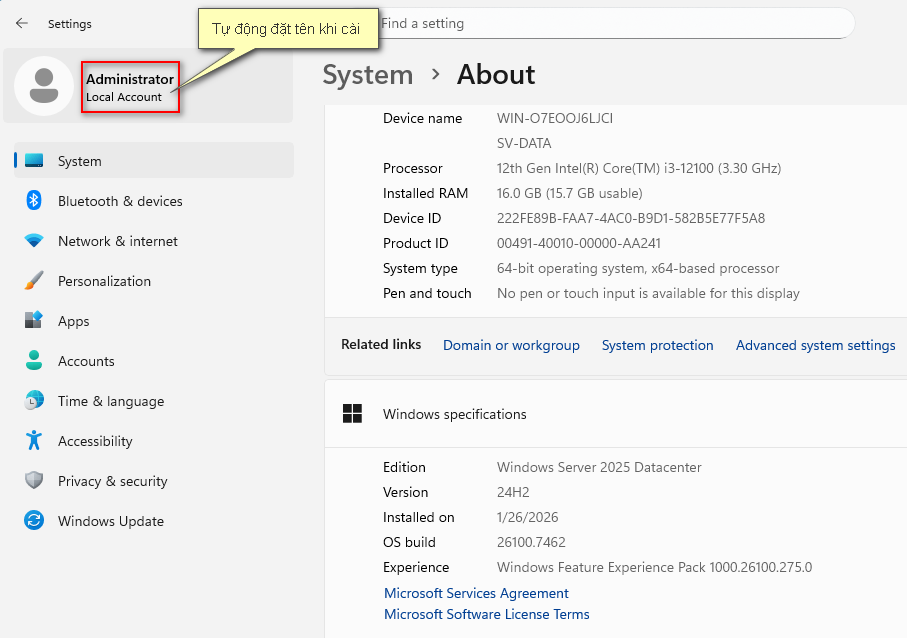Open the System settings page label

click(80, 161)
